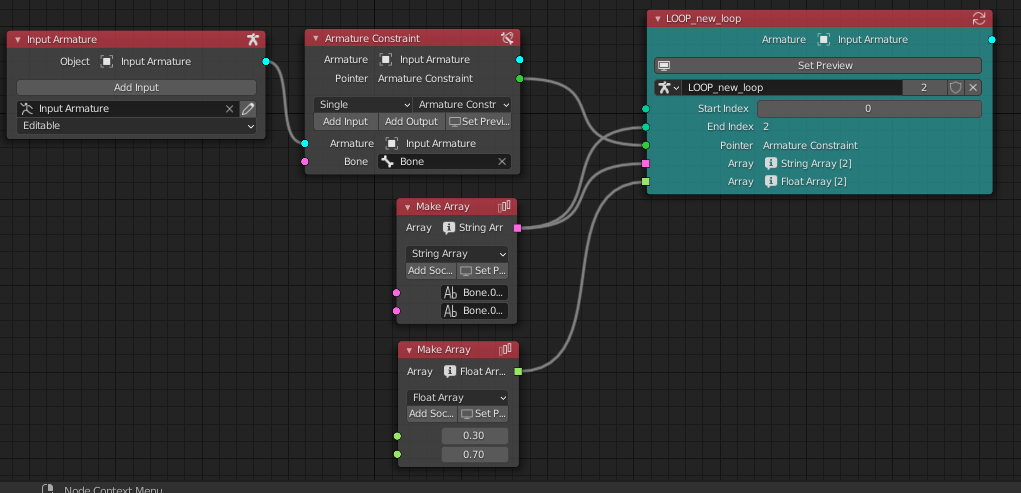This screenshot has height=493, width=1021.
Task: Click Set Preview in Armature Constraint node
Action: 479,121
